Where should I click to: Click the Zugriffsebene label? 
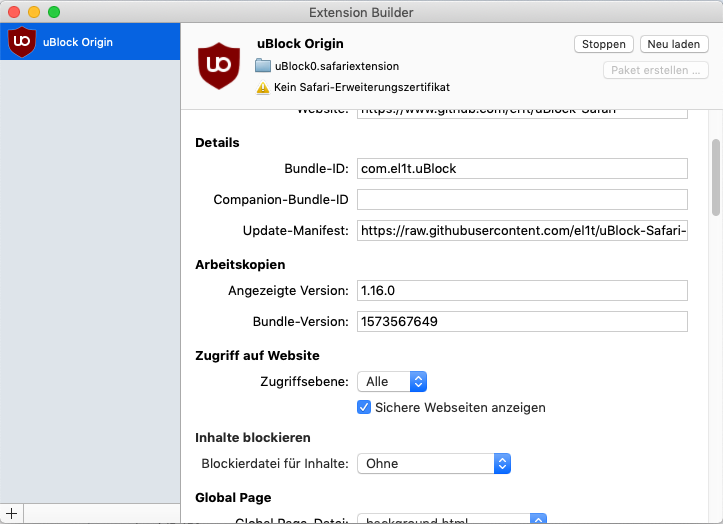[x=304, y=381]
